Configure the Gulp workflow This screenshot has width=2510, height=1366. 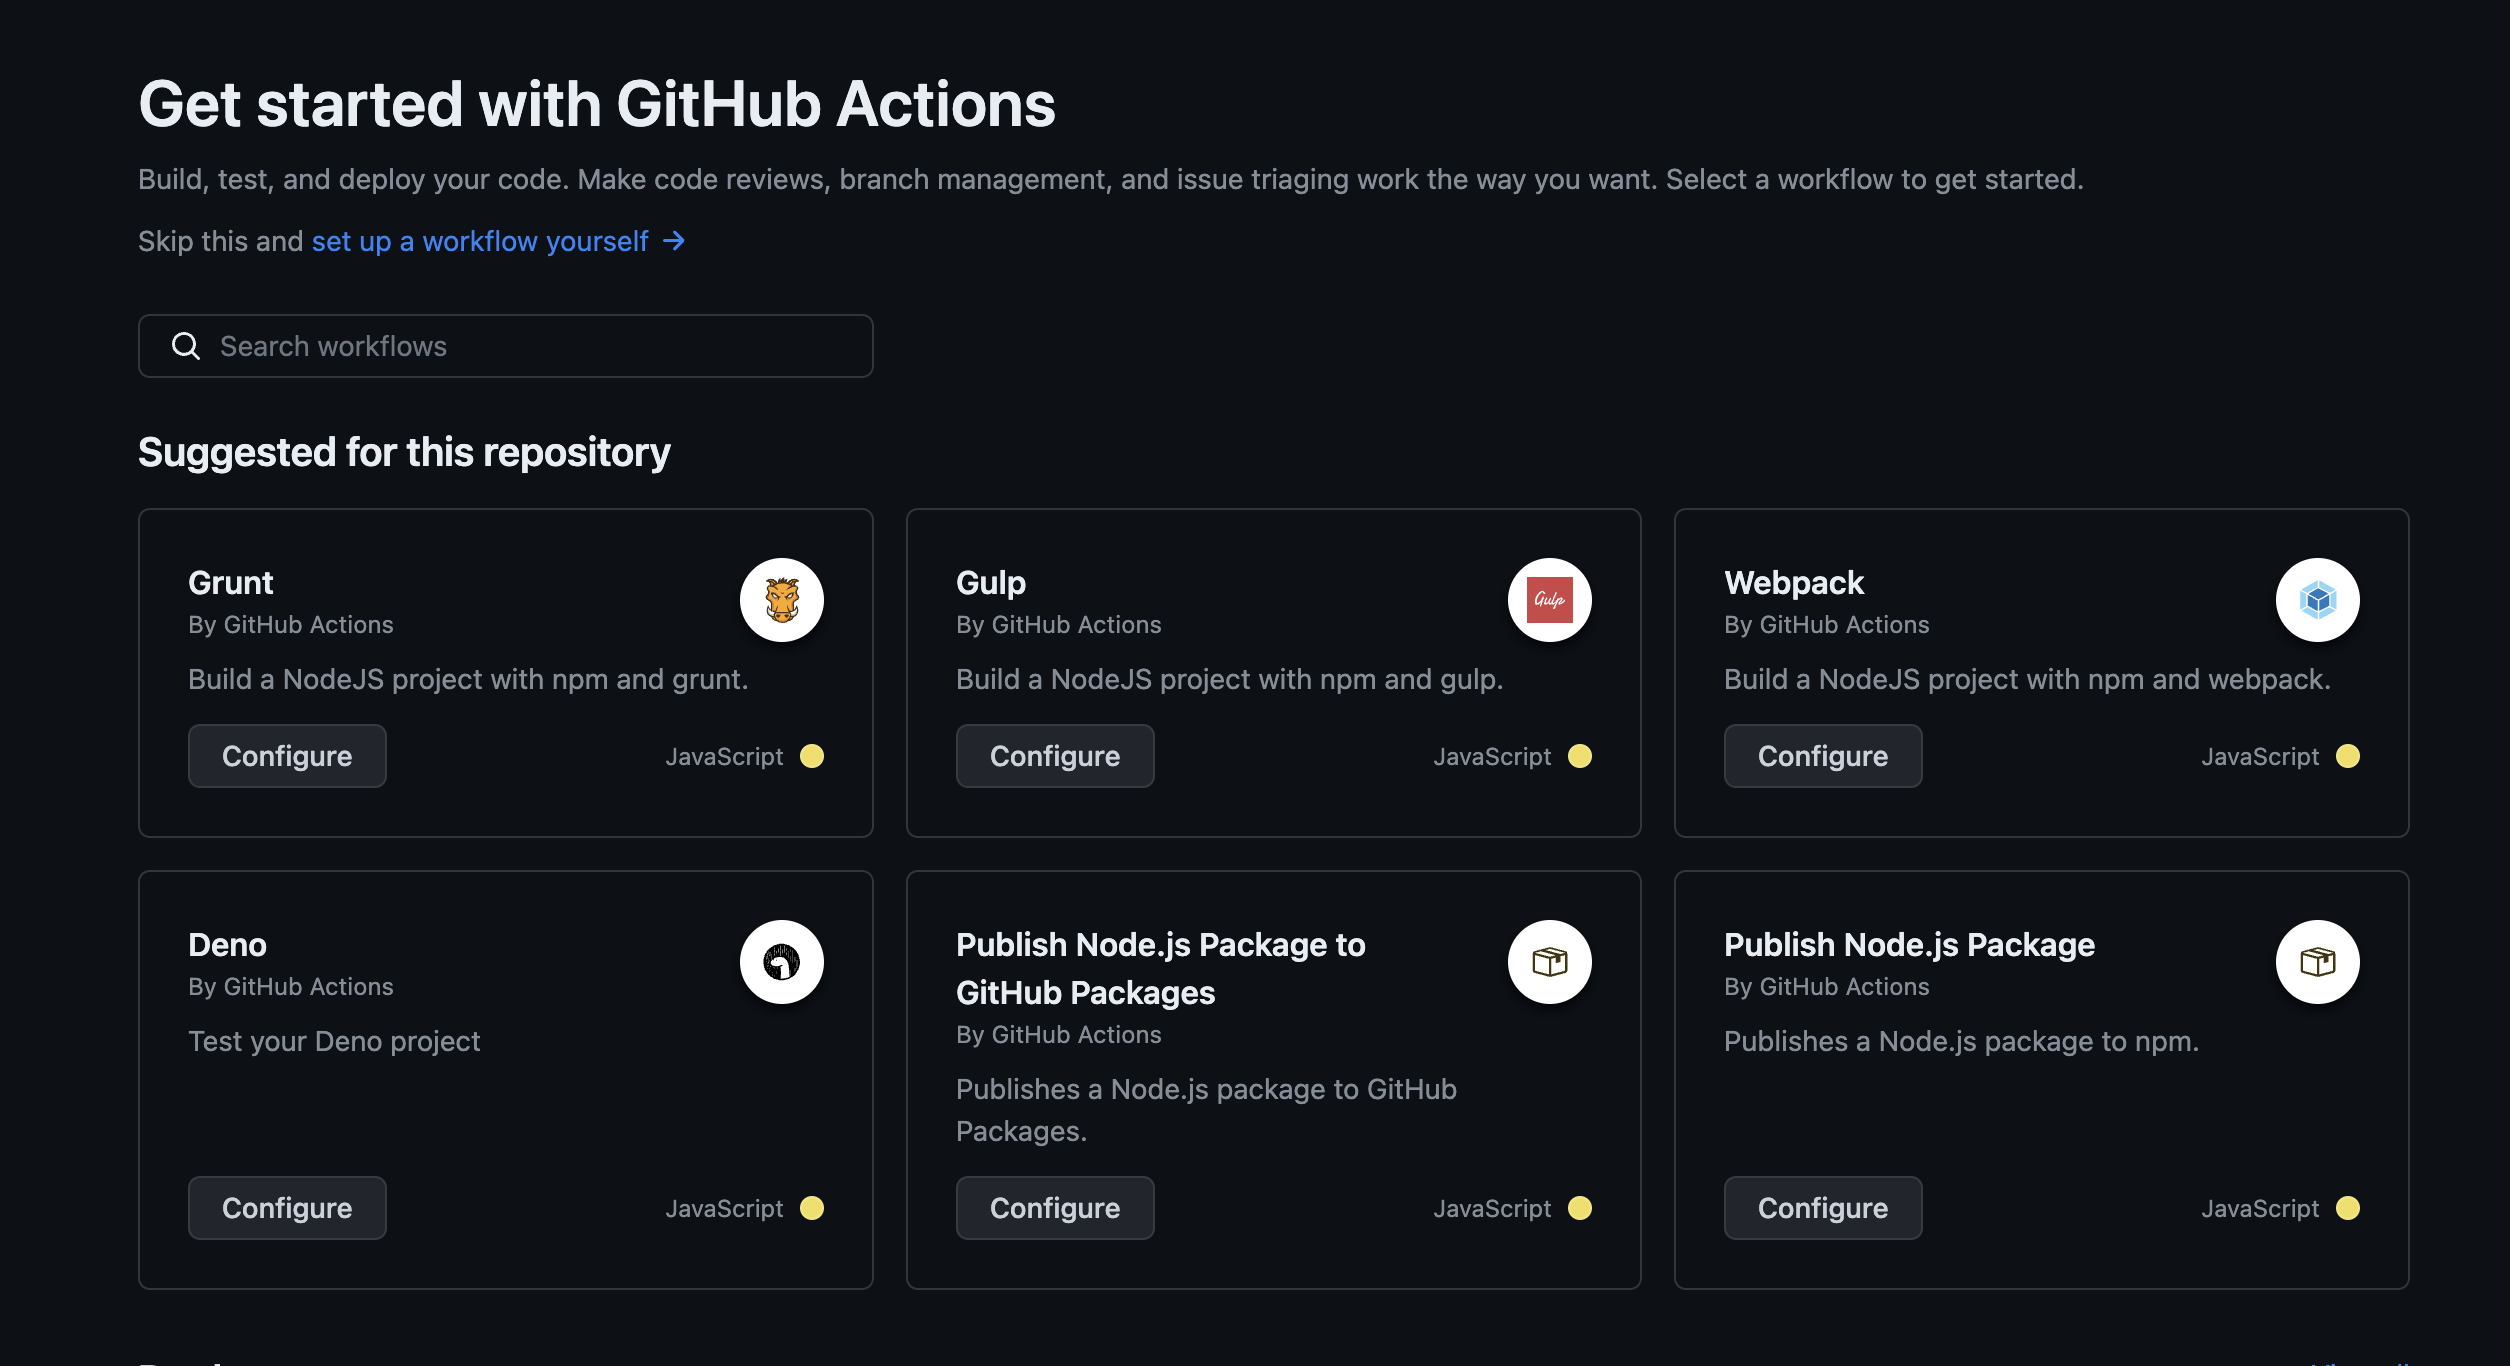click(1055, 756)
